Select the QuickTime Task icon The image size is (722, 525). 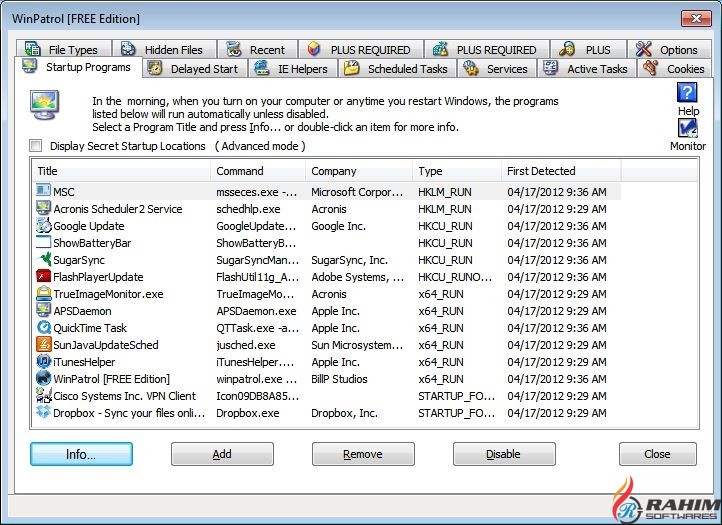(43, 328)
